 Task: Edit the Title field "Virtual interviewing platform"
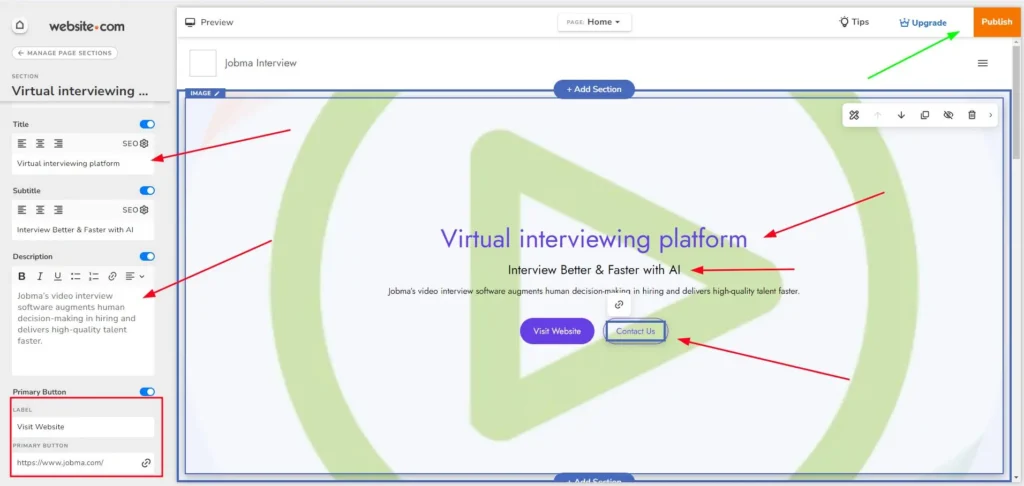83,163
